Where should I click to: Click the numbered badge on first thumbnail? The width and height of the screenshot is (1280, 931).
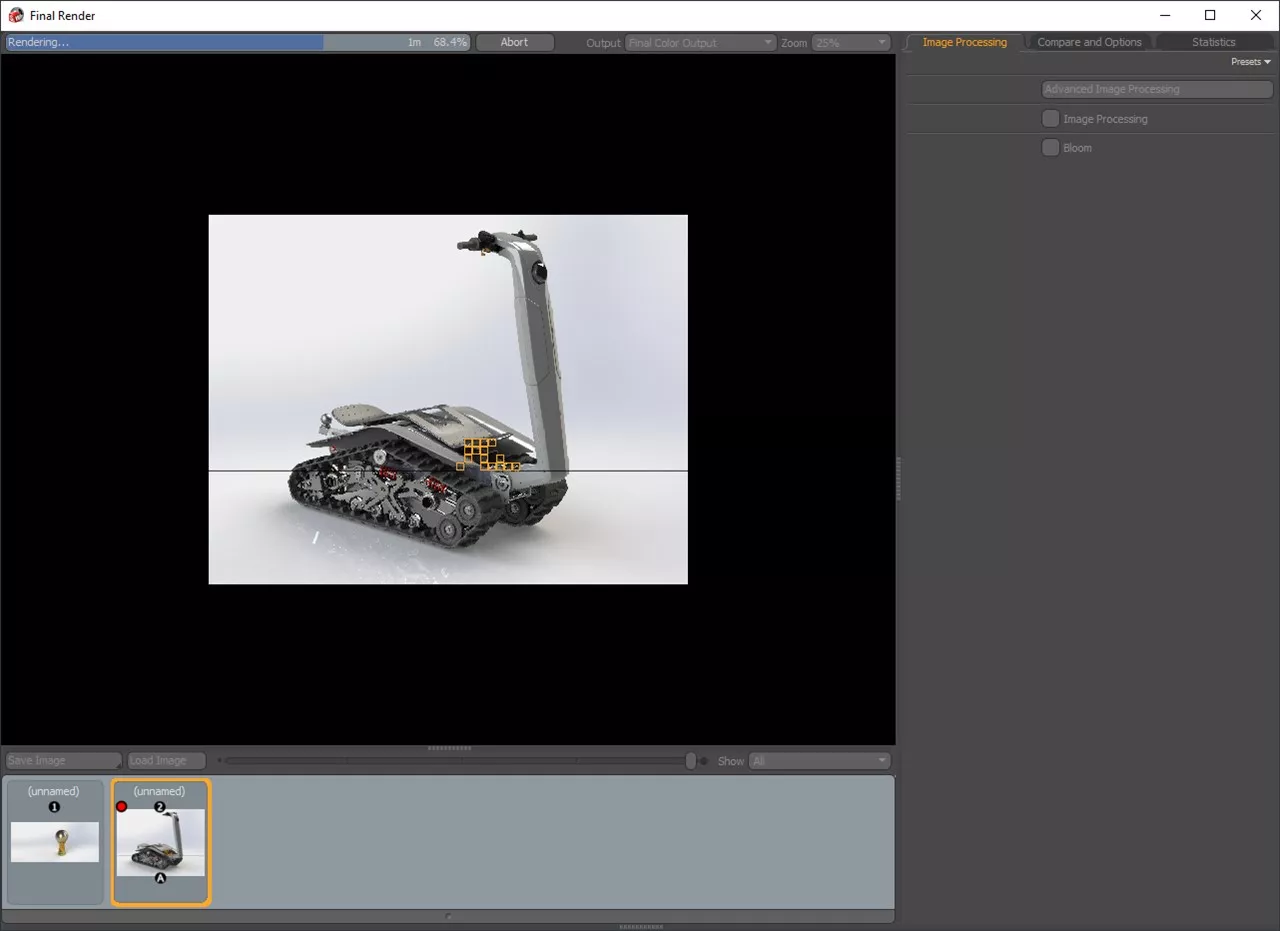(54, 806)
